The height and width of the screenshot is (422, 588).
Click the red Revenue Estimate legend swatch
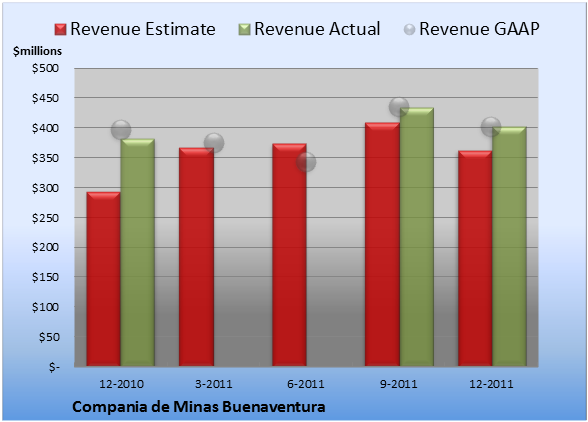tap(60, 30)
